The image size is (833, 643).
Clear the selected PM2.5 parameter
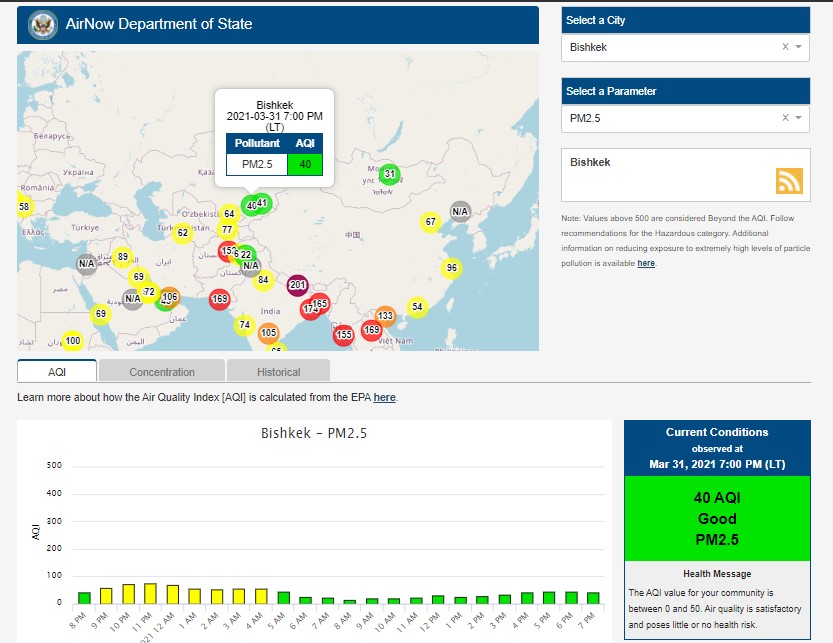[785, 118]
